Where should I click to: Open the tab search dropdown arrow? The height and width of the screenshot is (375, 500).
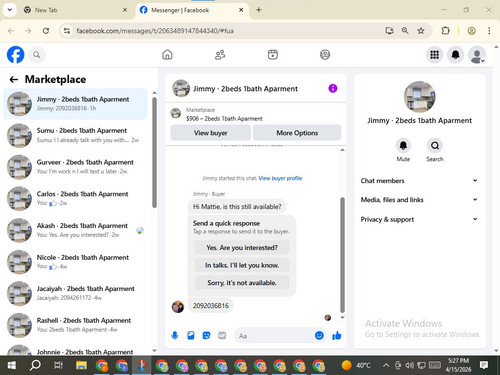click(10, 10)
